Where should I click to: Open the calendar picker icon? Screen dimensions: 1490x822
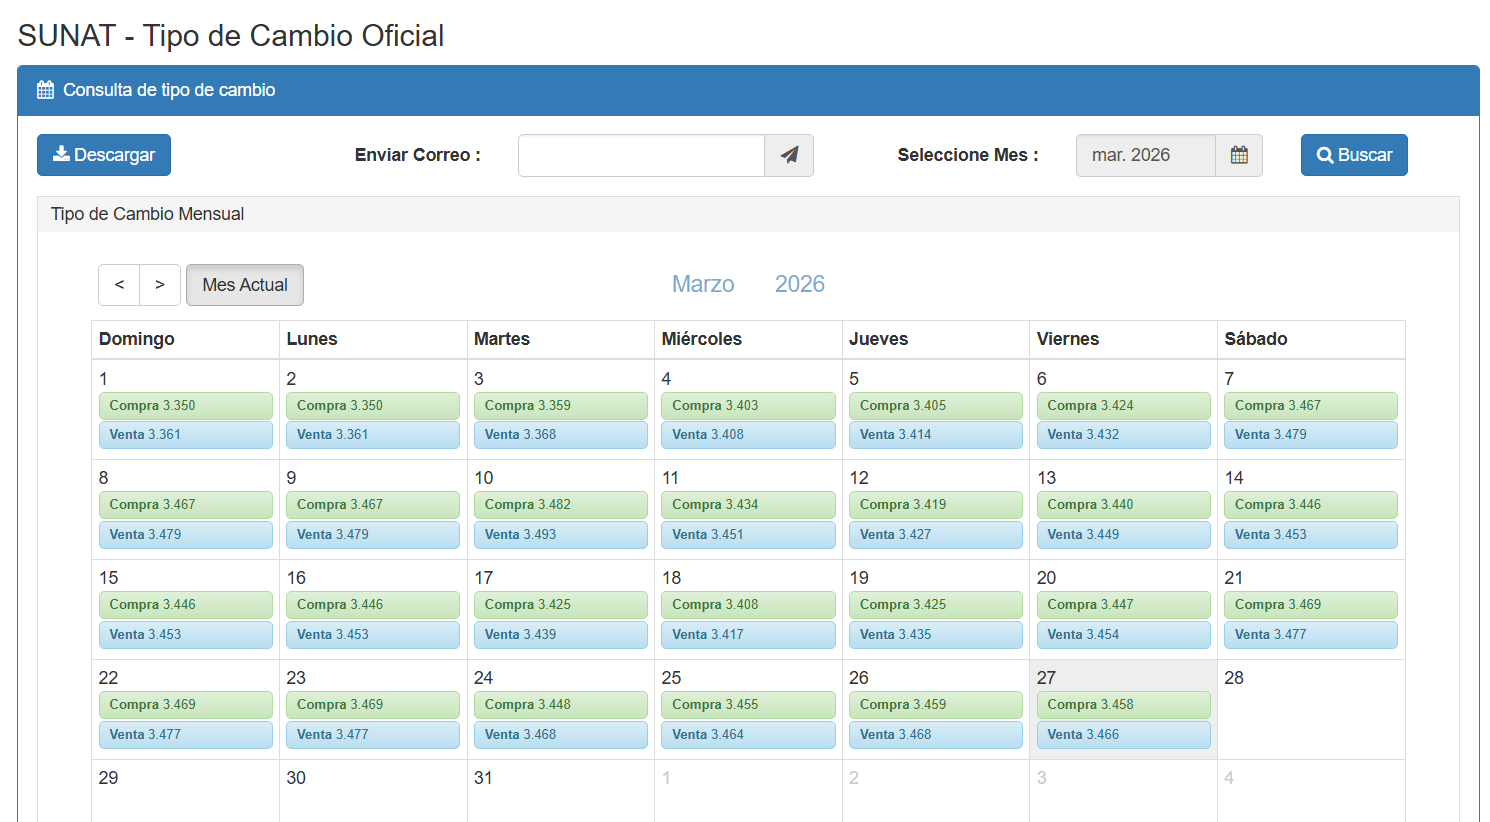click(x=1239, y=155)
